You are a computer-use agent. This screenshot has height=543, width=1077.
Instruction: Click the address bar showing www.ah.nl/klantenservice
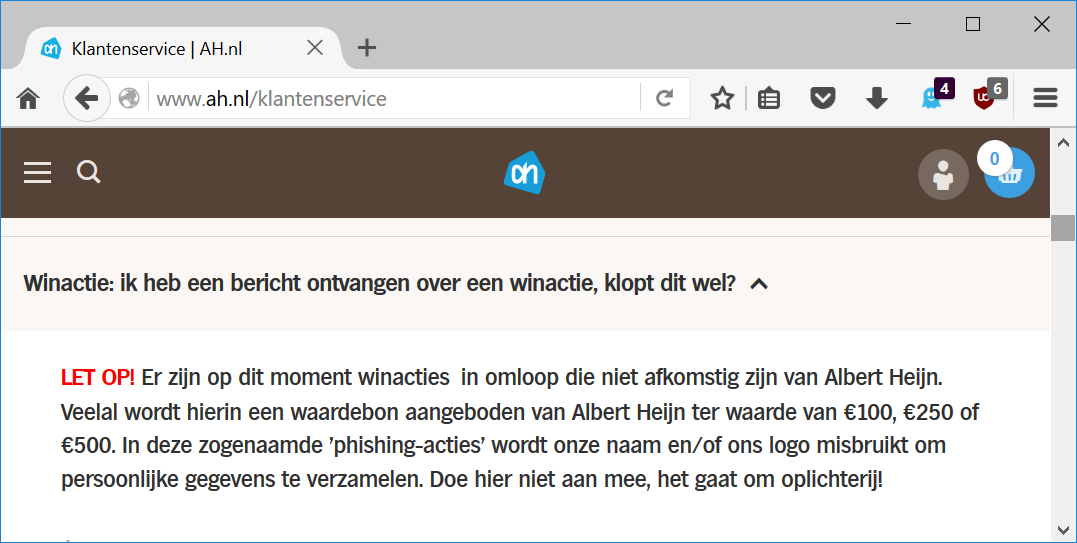[395, 99]
